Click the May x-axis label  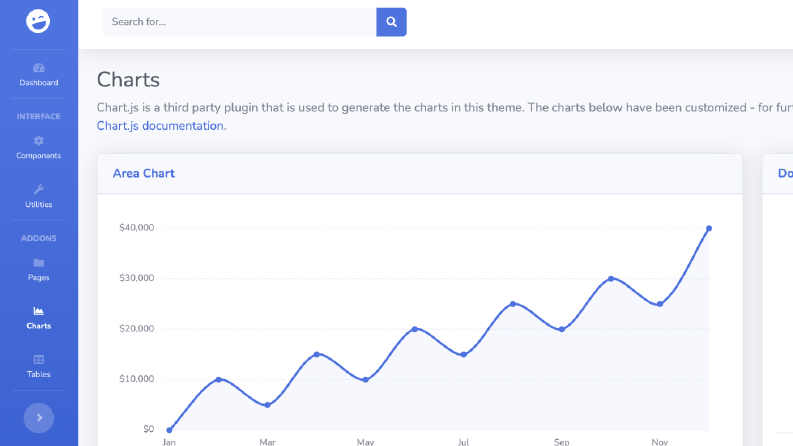point(366,442)
